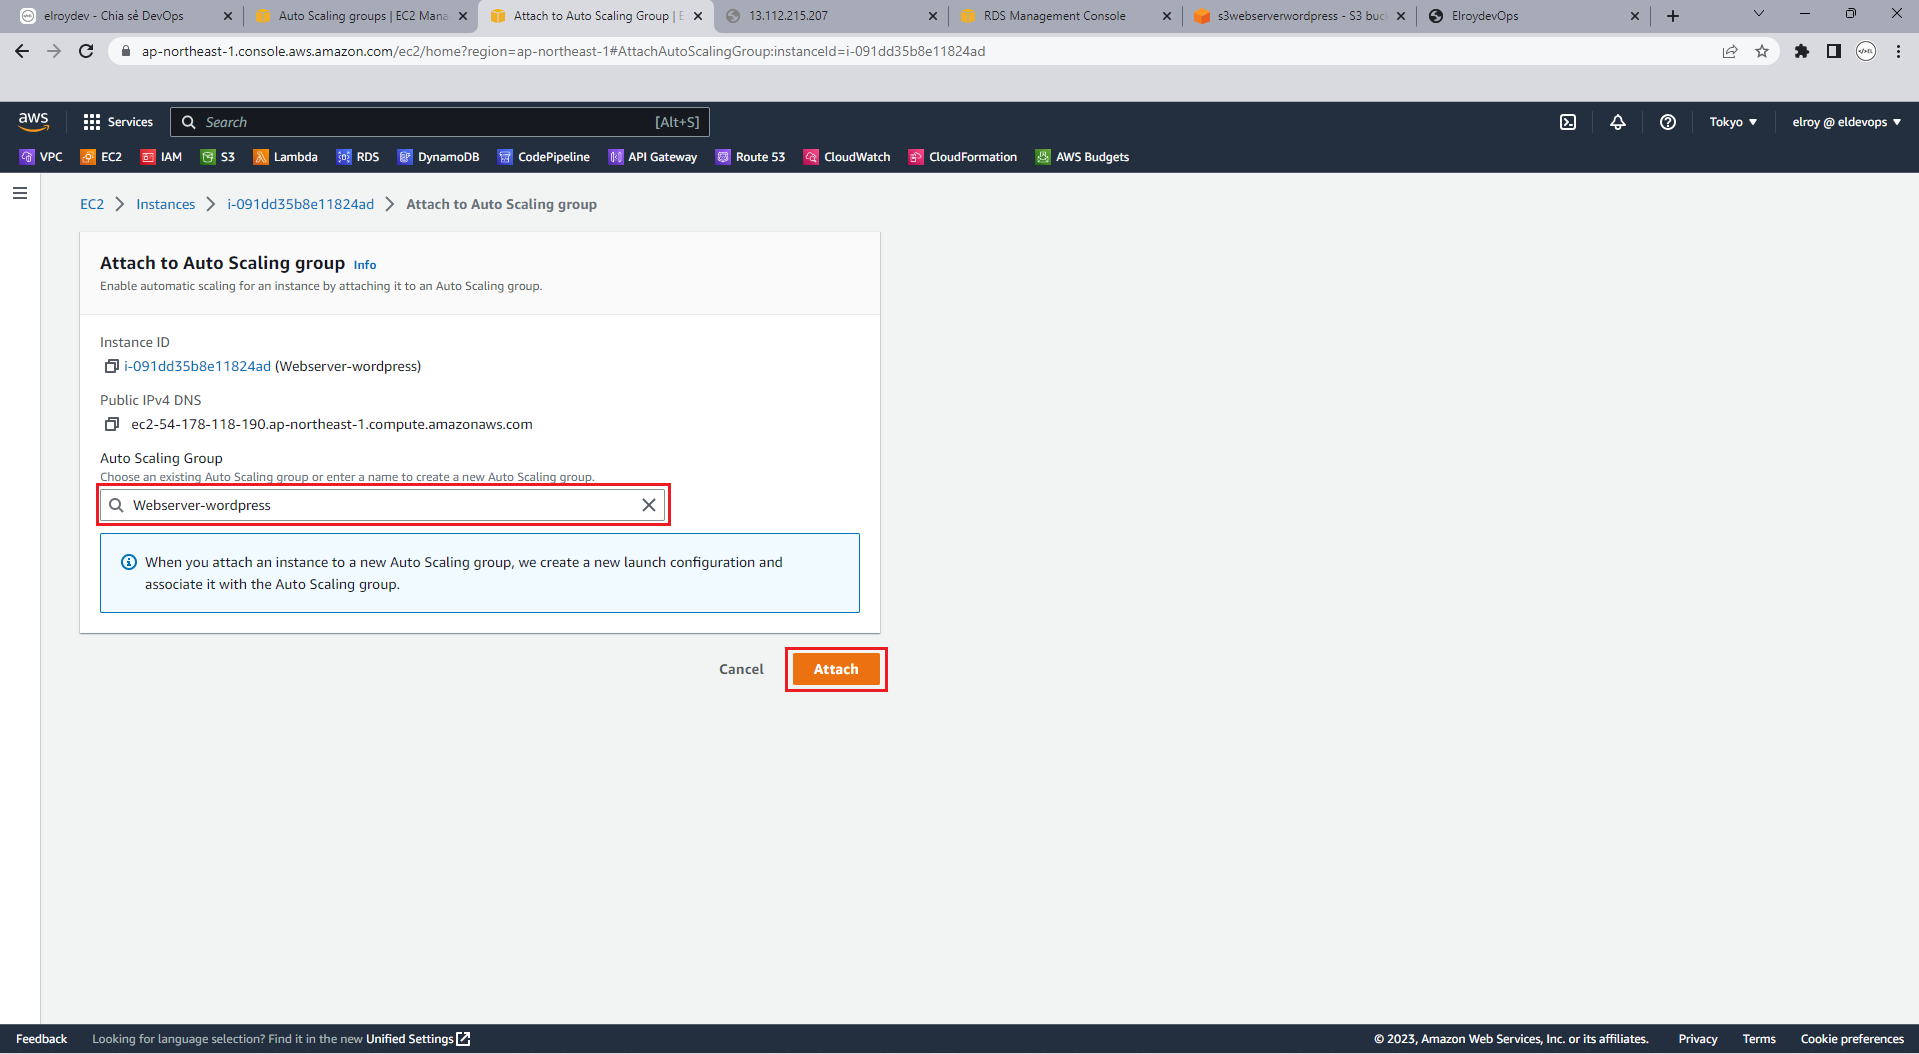This screenshot has width=1919, height=1054.
Task: Open DynamoDB shortcut in favorites bar
Action: [438, 157]
